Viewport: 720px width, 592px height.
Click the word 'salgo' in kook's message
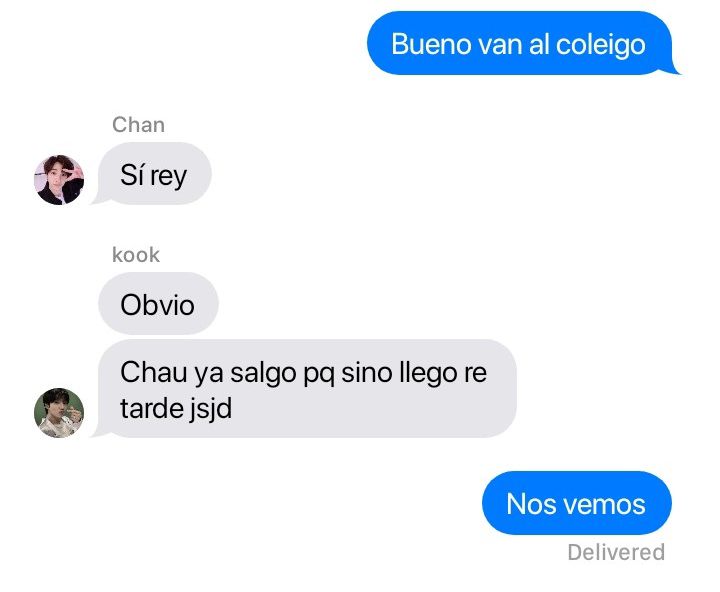coord(263,373)
